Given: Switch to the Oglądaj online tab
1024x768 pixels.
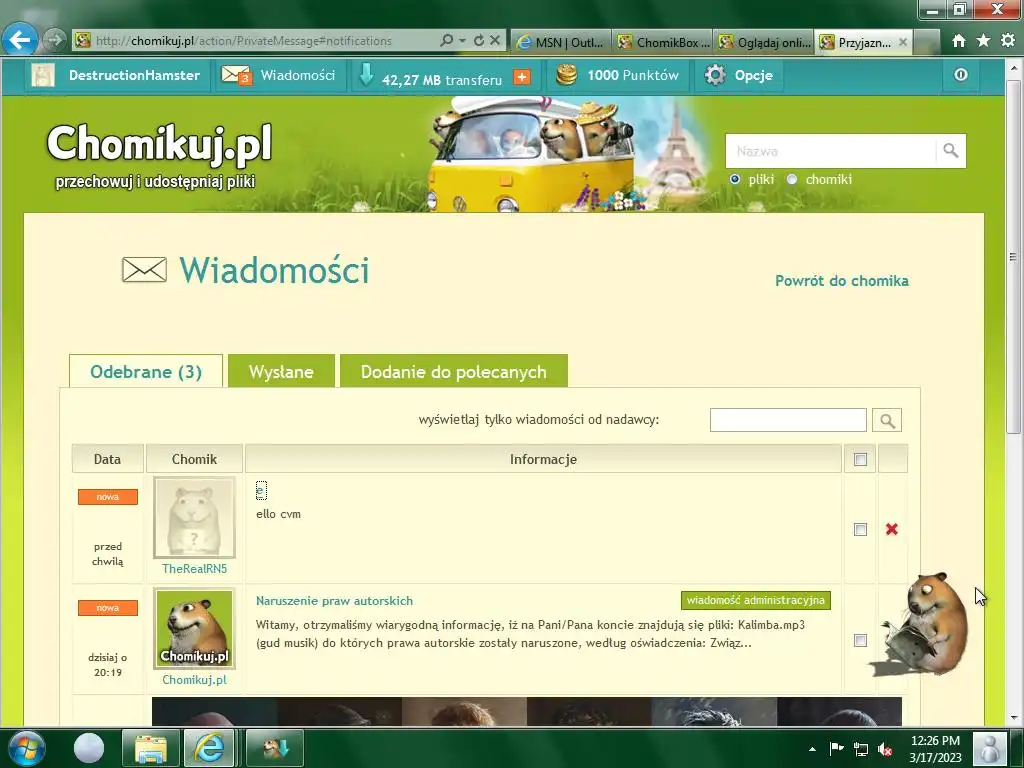Looking at the screenshot, I should tap(765, 42).
